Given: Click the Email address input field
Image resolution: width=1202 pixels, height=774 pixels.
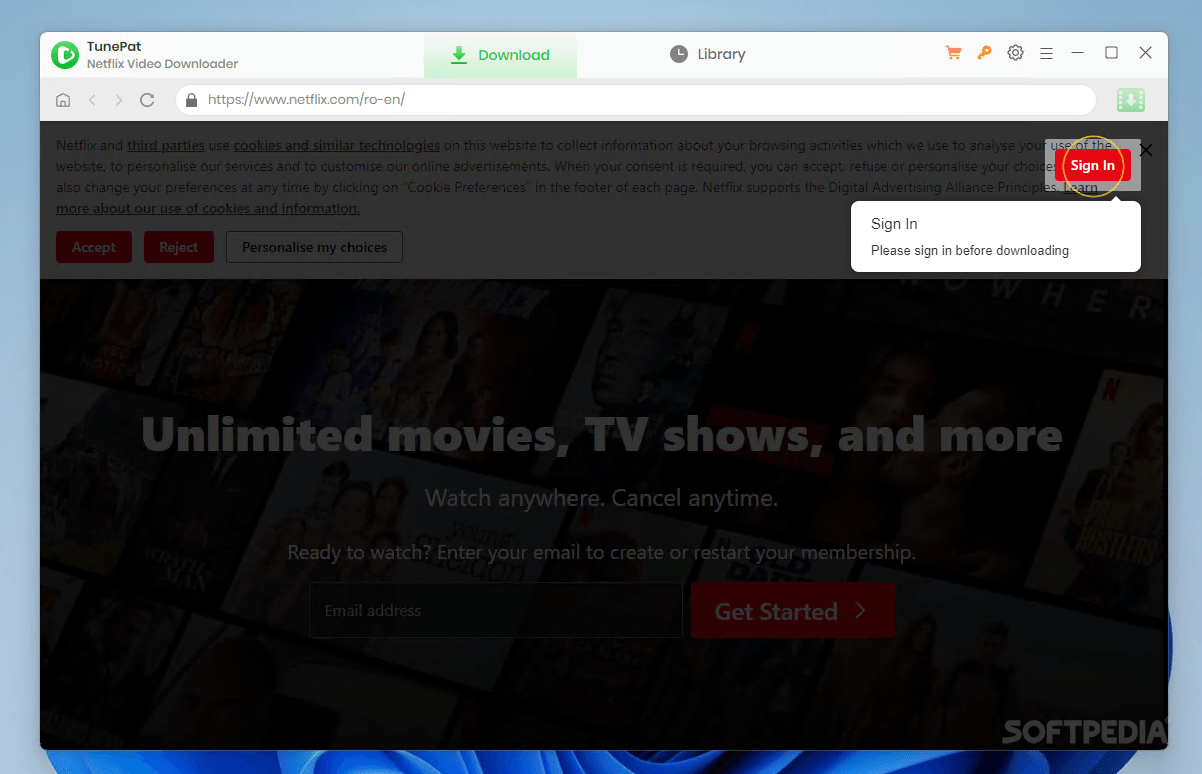Looking at the screenshot, I should pos(496,610).
